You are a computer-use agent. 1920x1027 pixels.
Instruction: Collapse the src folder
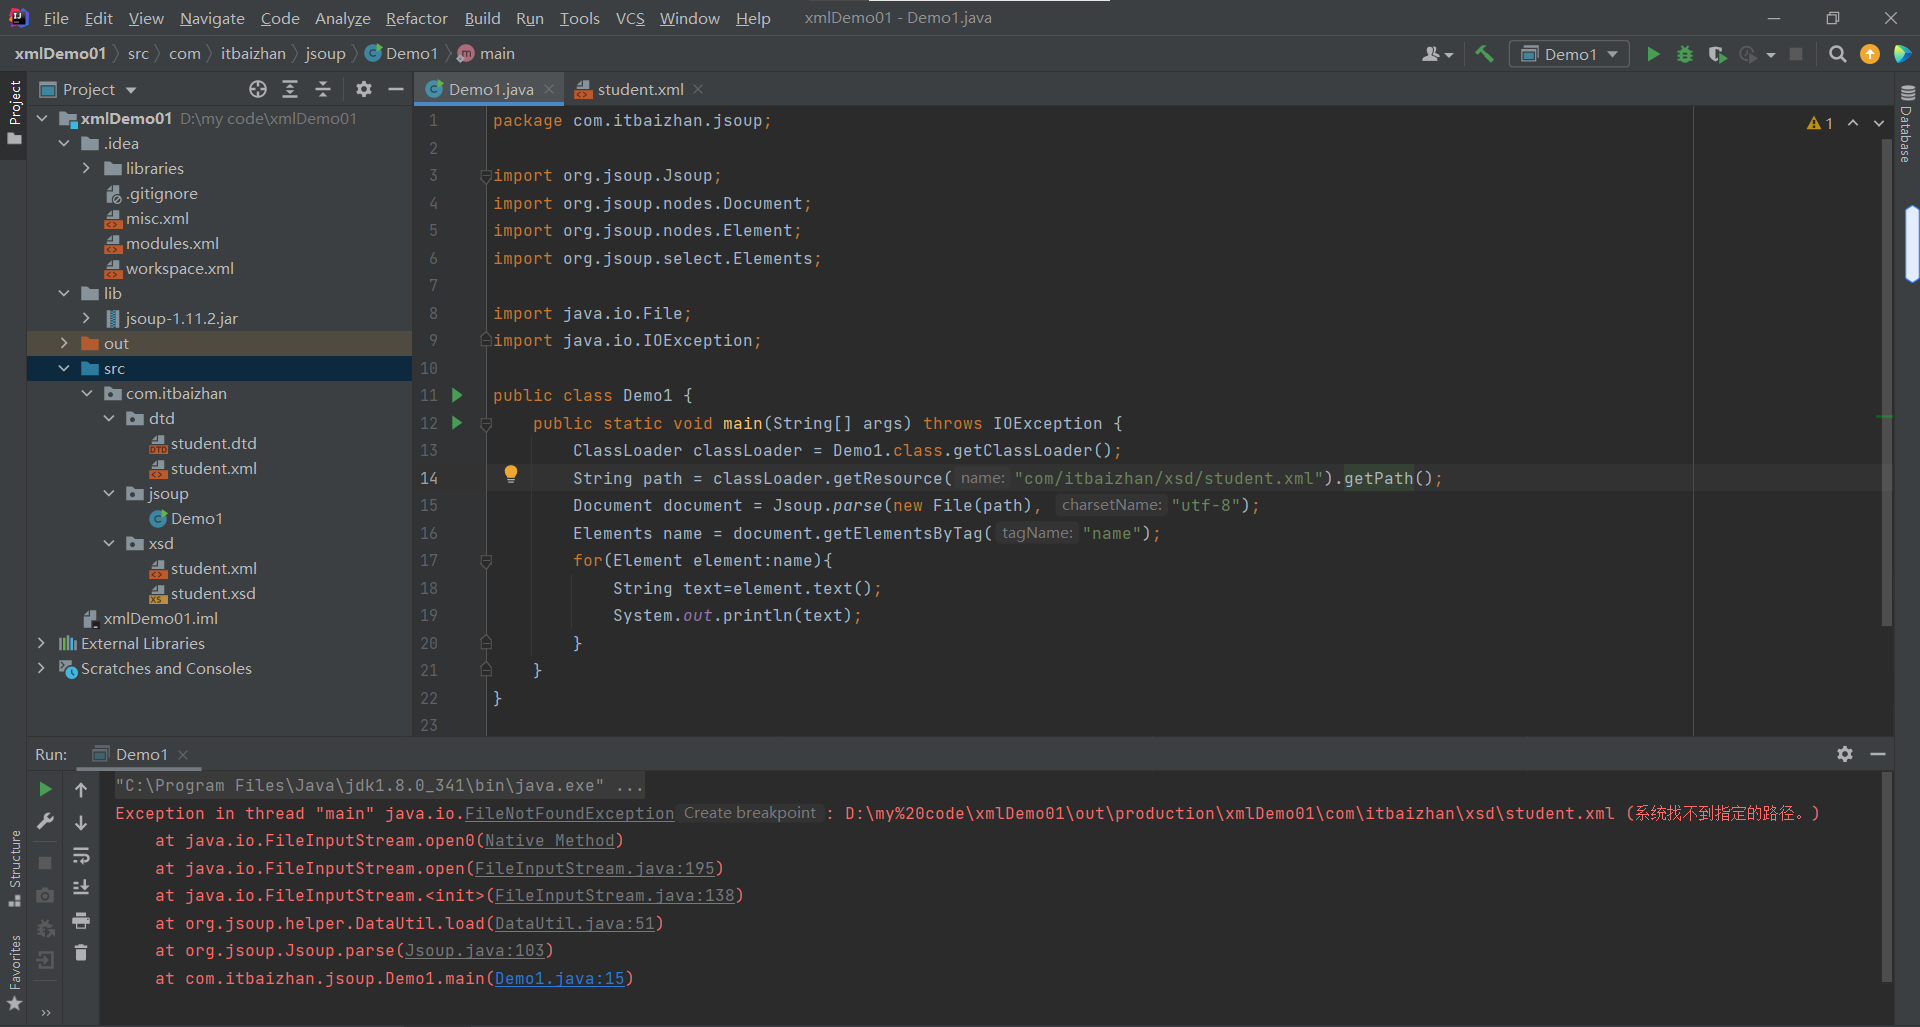coord(64,368)
